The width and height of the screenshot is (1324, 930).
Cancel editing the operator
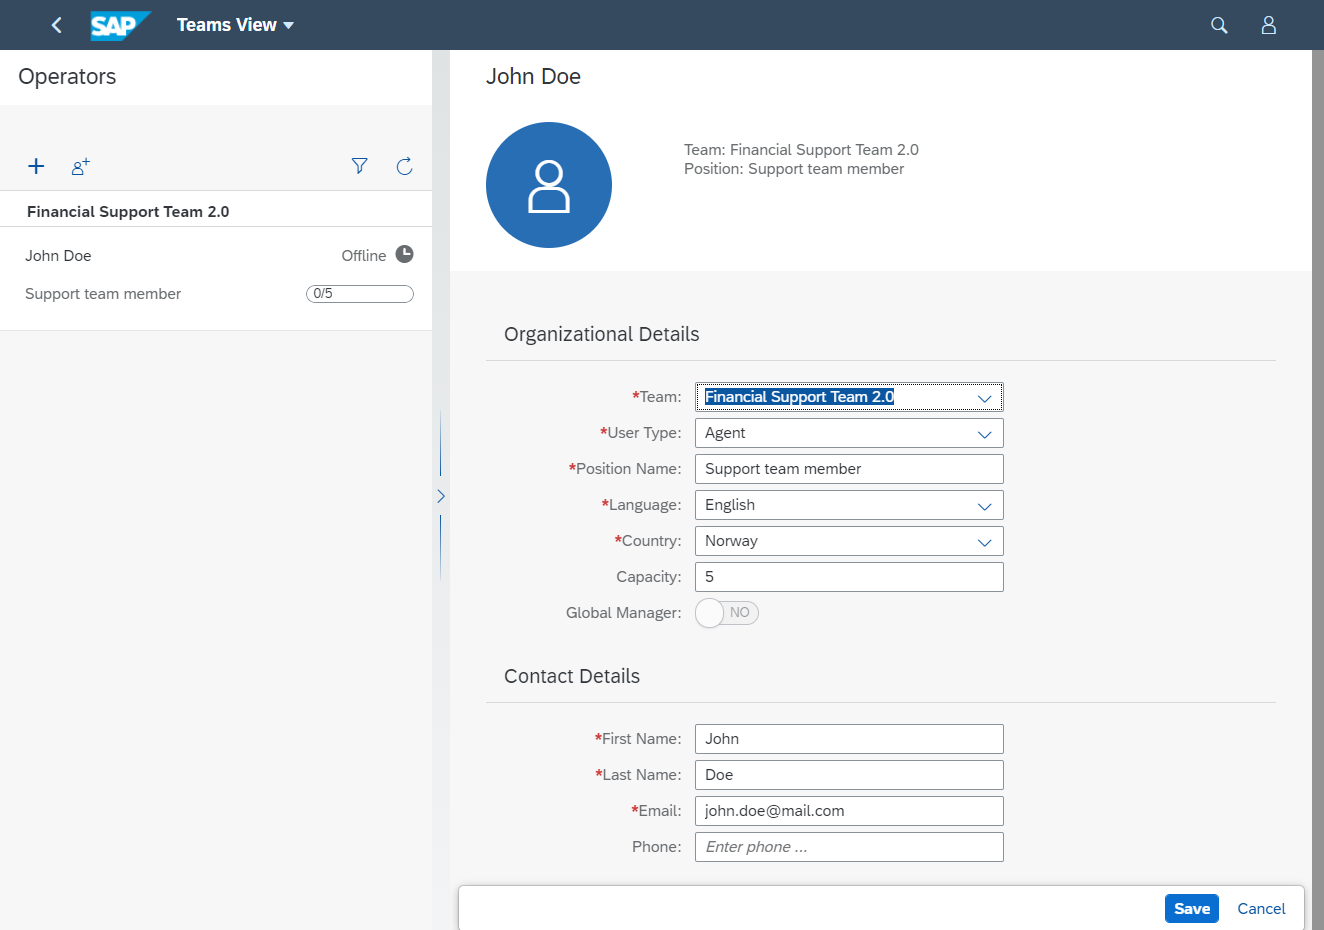[1261, 908]
